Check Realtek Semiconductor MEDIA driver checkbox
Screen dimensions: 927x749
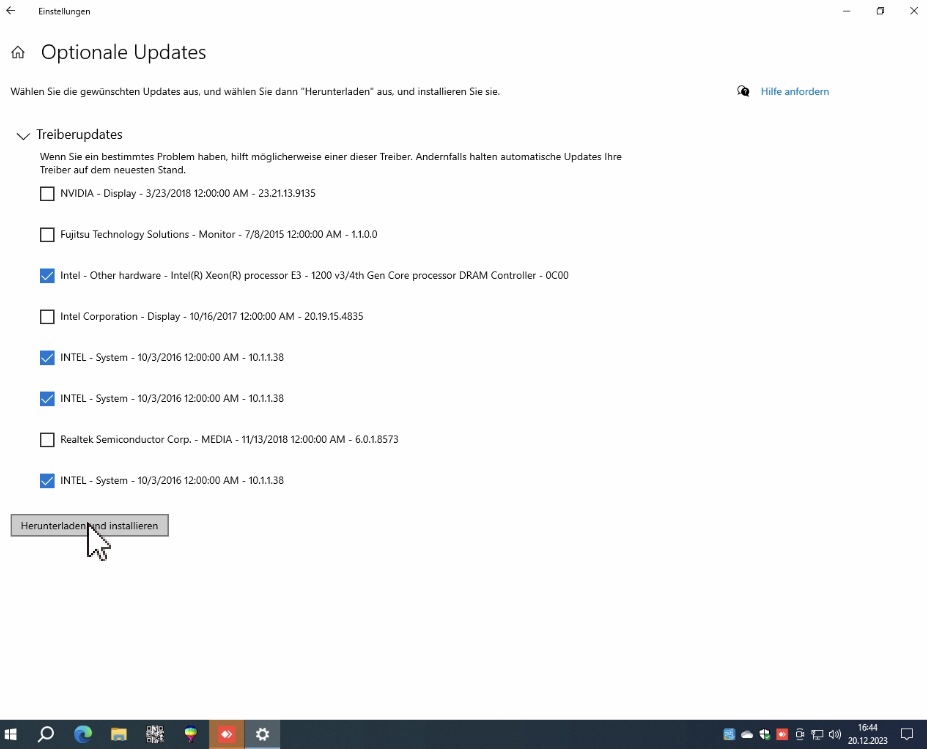click(47, 440)
